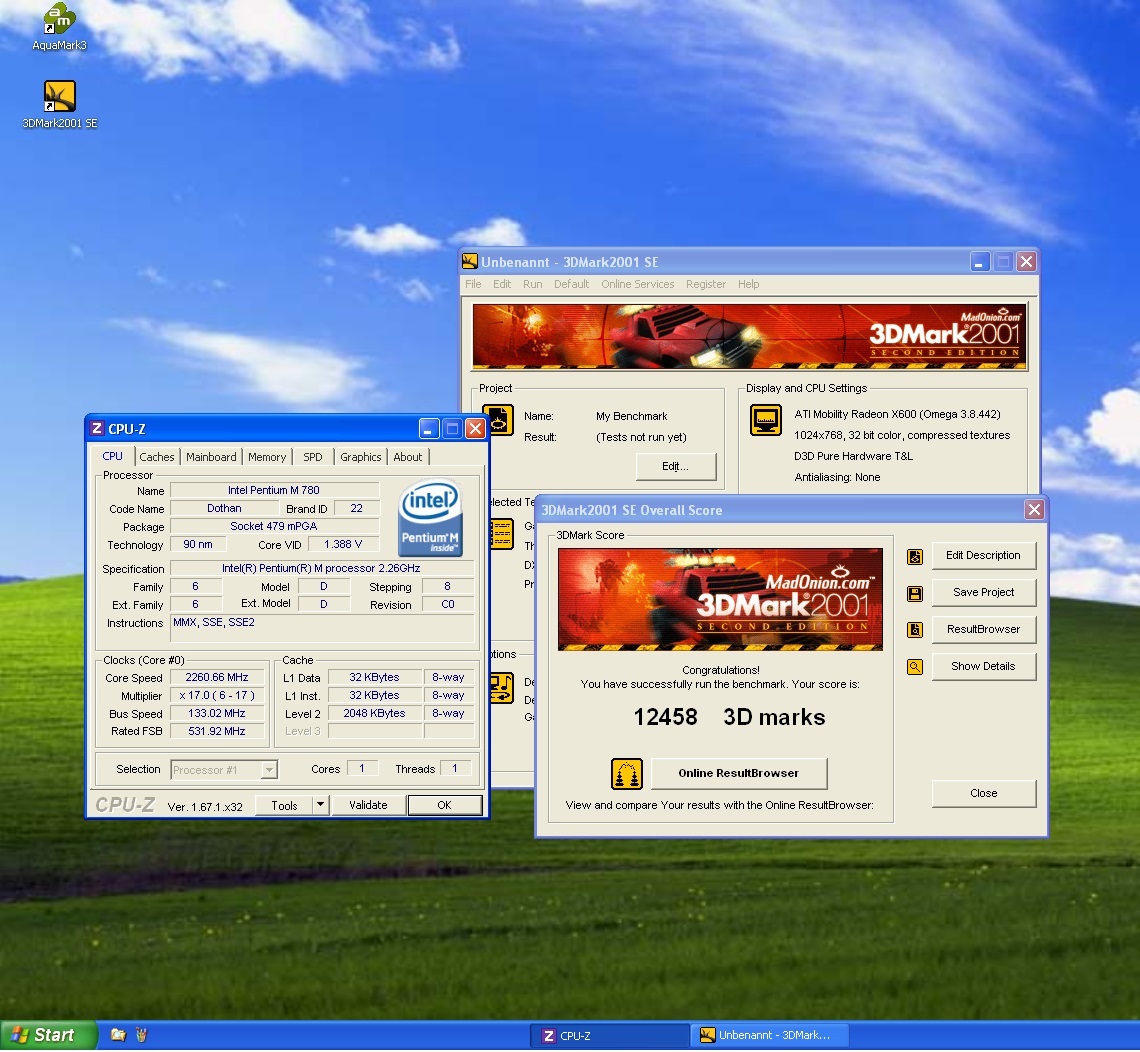
Task: Click the Save Project button
Action: (x=983, y=593)
